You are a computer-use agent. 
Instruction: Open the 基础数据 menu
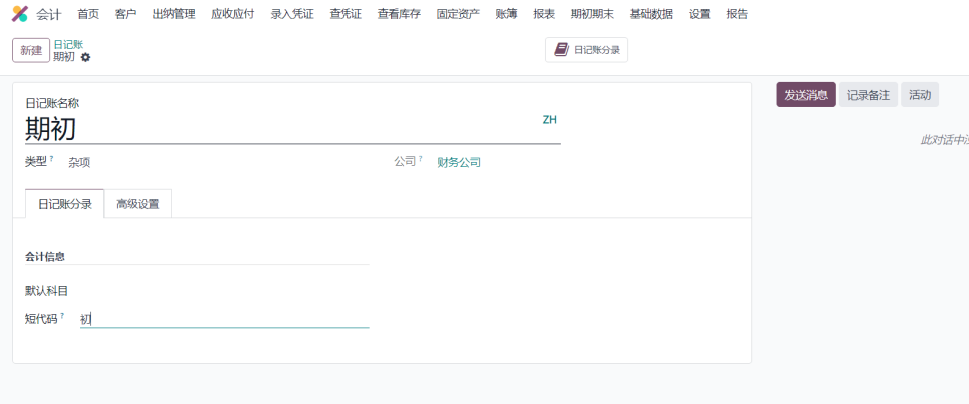click(651, 14)
